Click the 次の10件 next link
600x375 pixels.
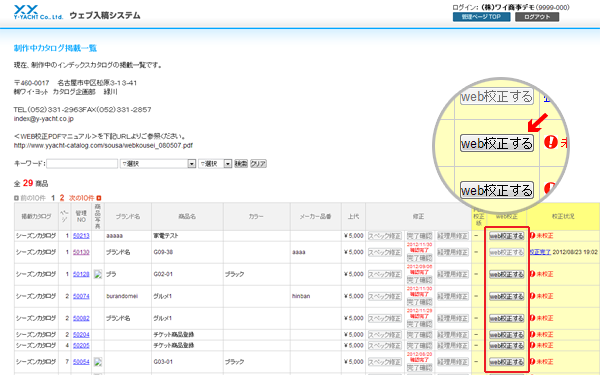[x=82, y=198]
